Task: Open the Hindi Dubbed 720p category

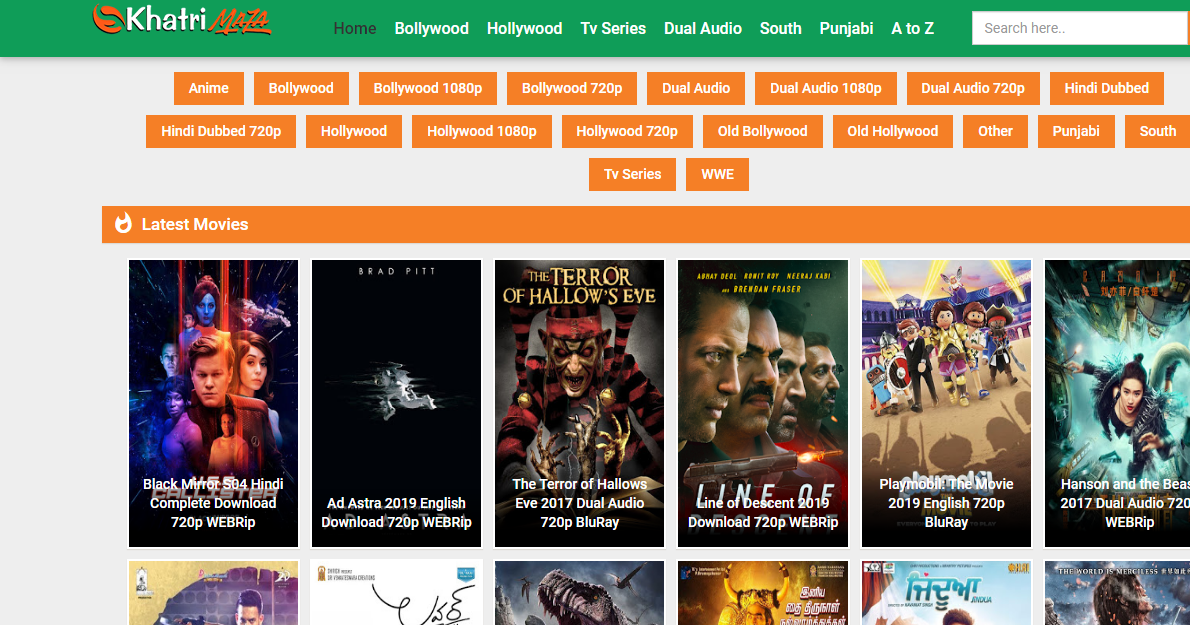Action: (221, 131)
